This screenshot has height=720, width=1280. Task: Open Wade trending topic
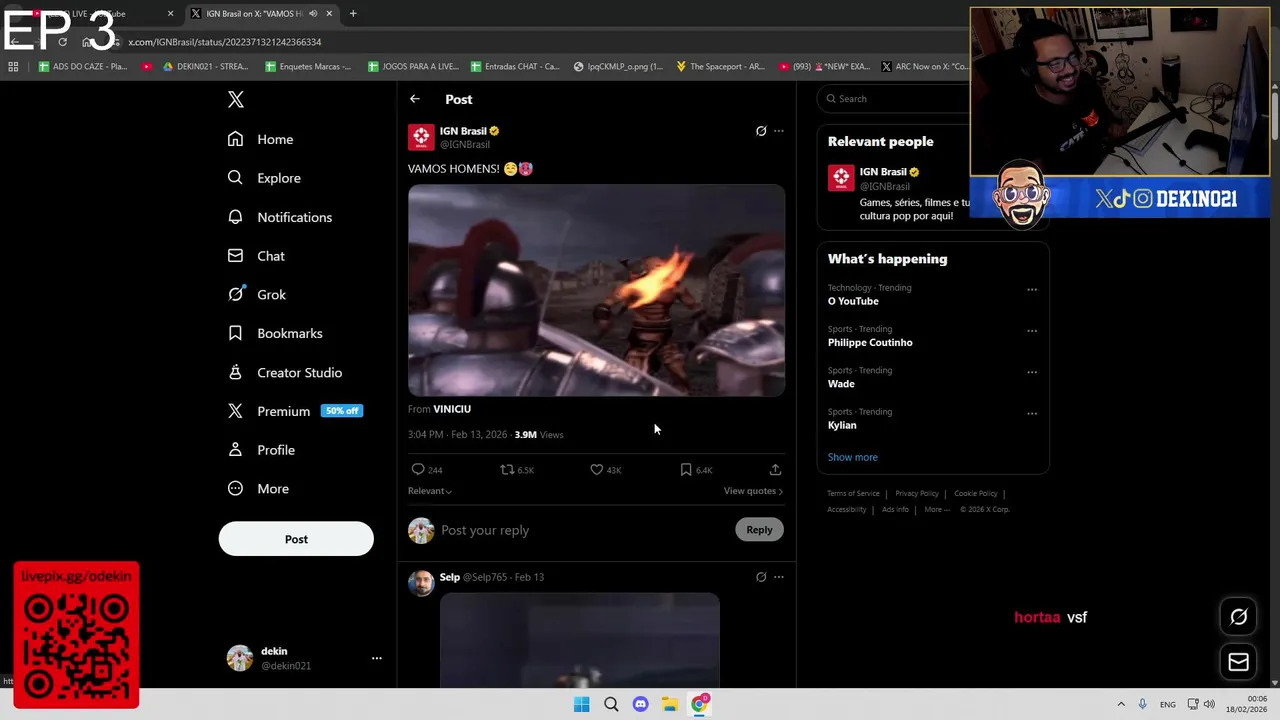(x=841, y=384)
